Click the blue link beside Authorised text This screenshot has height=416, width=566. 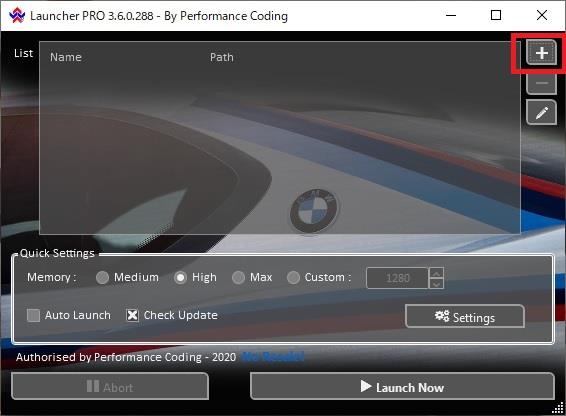click(x=273, y=357)
